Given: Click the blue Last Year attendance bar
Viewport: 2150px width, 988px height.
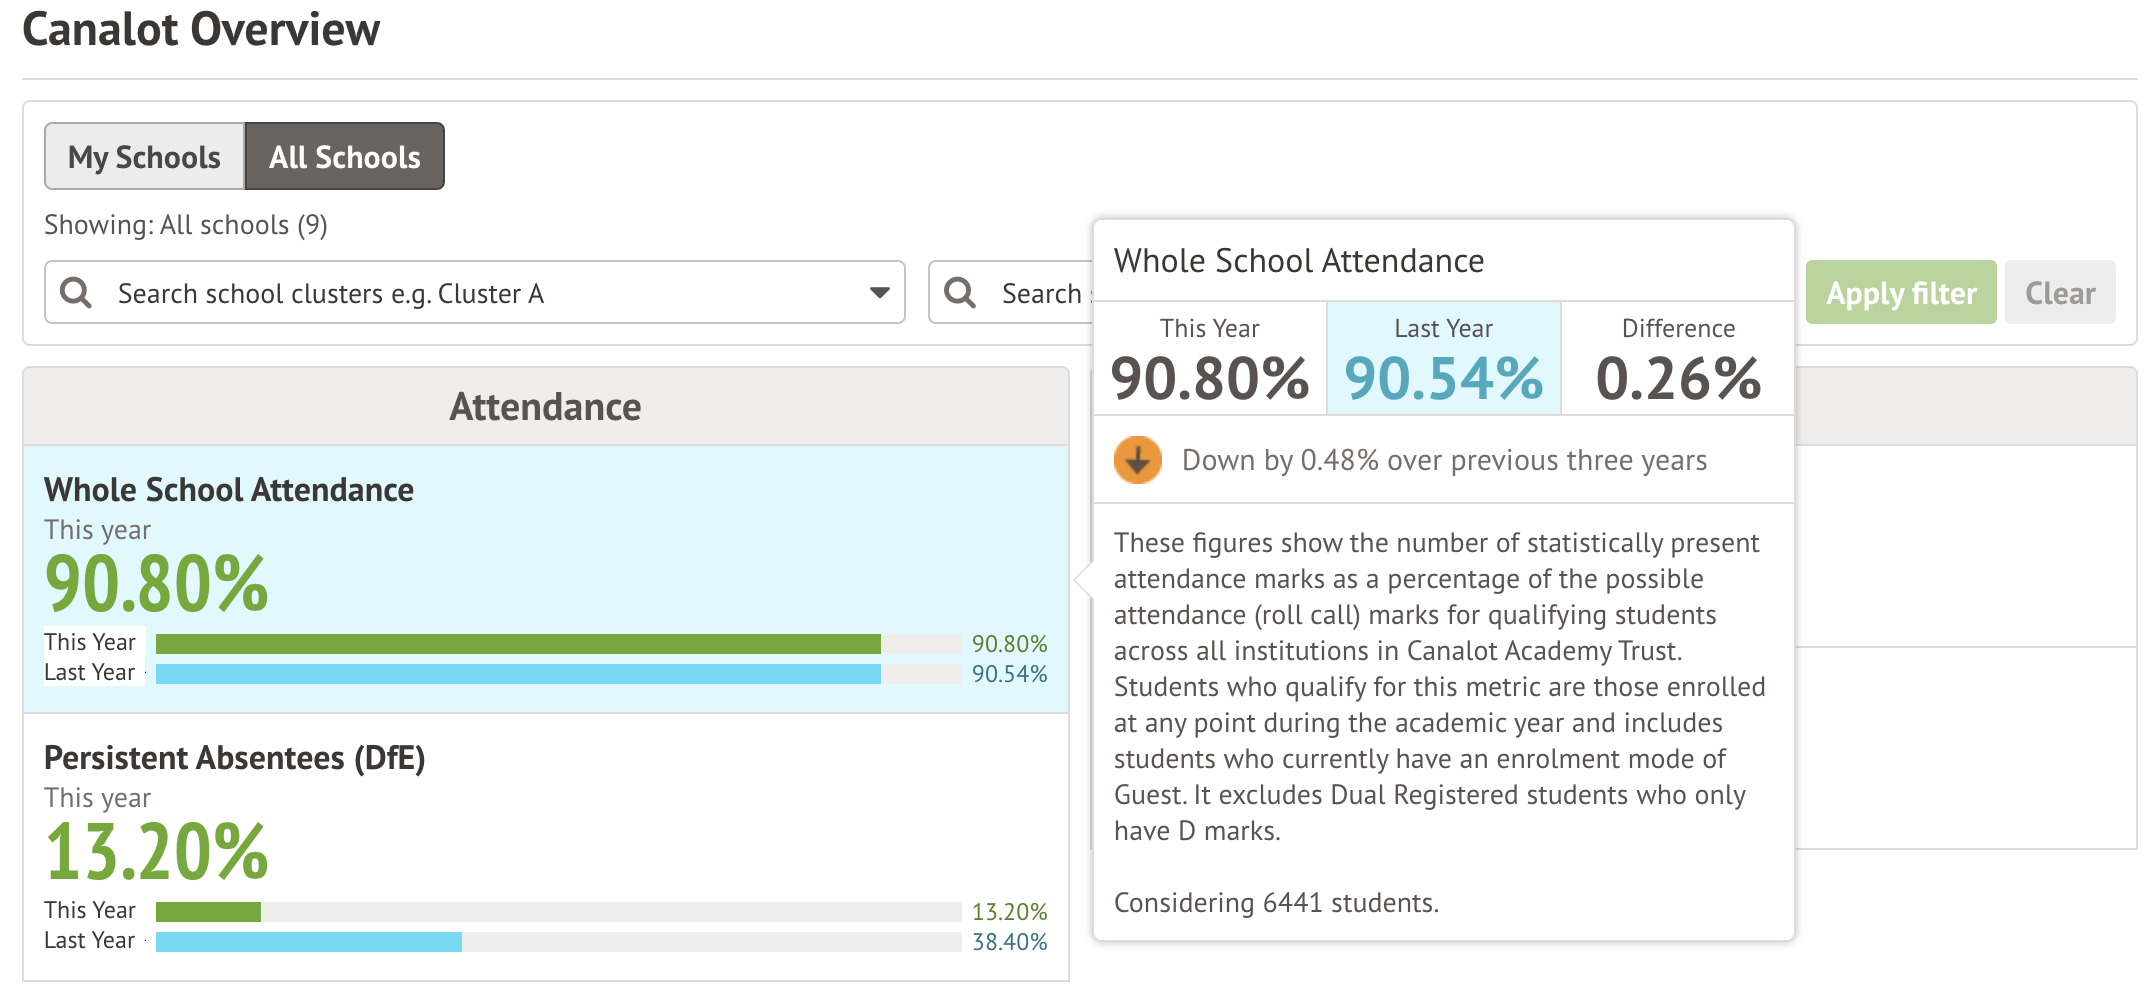Looking at the screenshot, I should coord(517,674).
